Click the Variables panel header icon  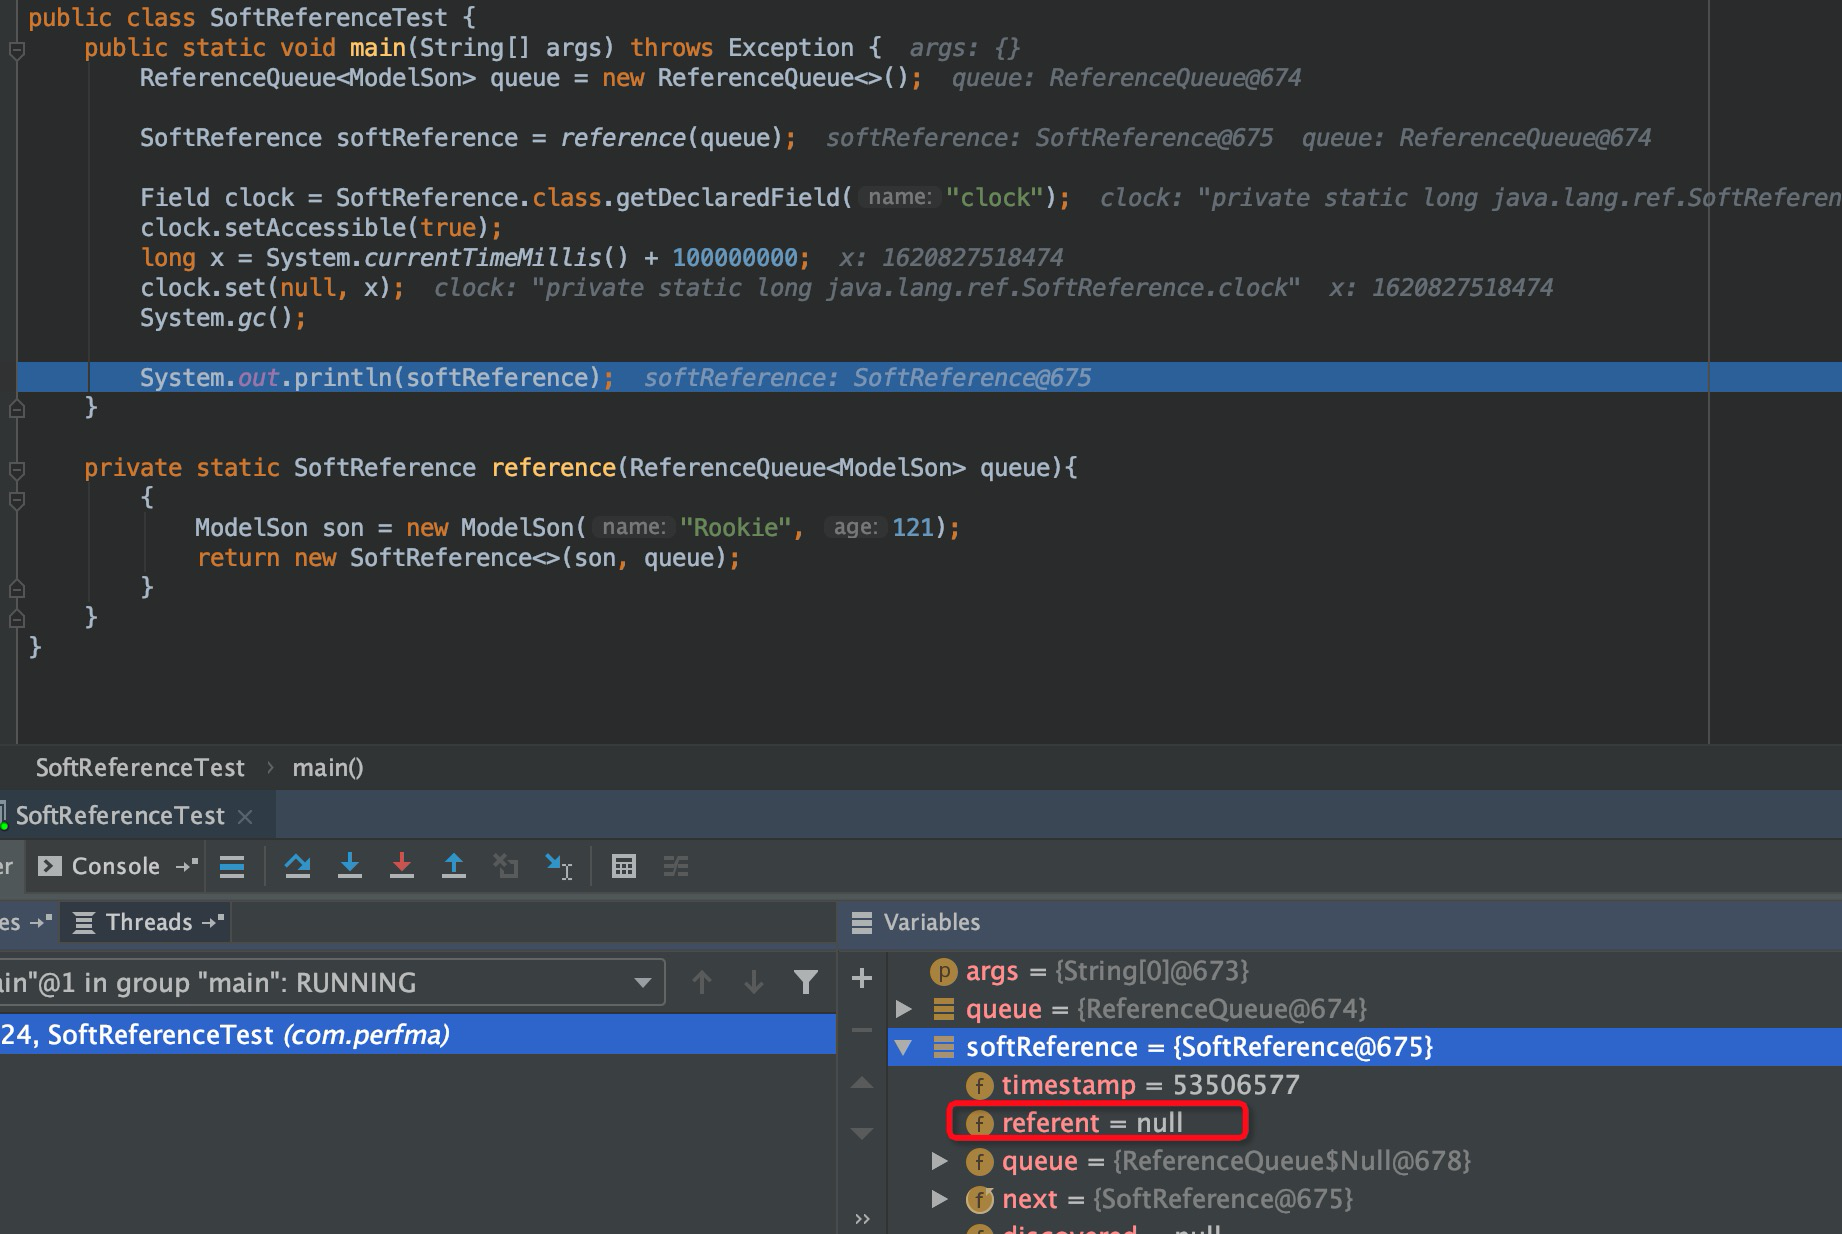click(862, 922)
